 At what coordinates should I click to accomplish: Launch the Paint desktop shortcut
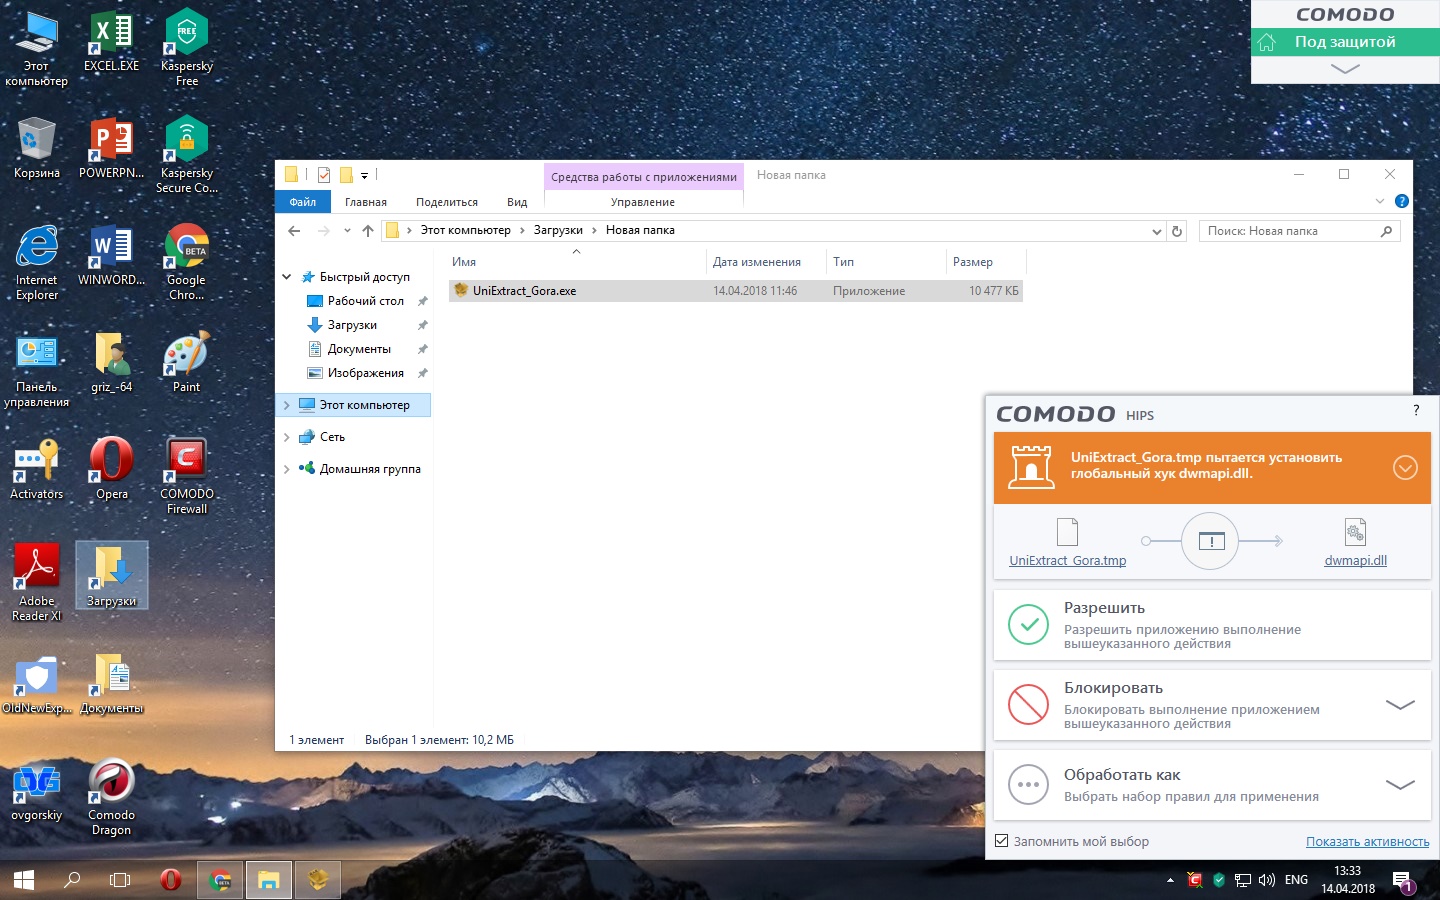click(186, 363)
